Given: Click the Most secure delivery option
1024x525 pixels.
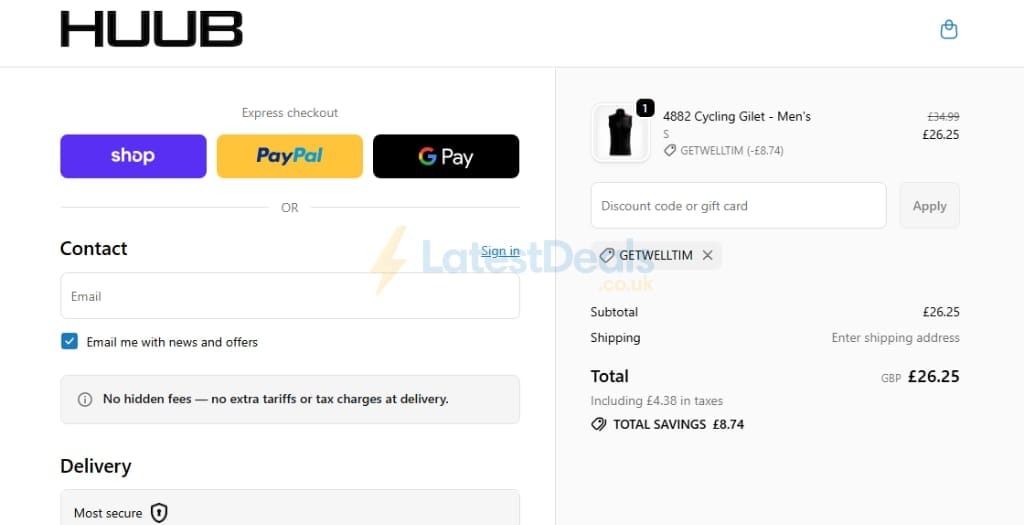Looking at the screenshot, I should pos(290,507).
